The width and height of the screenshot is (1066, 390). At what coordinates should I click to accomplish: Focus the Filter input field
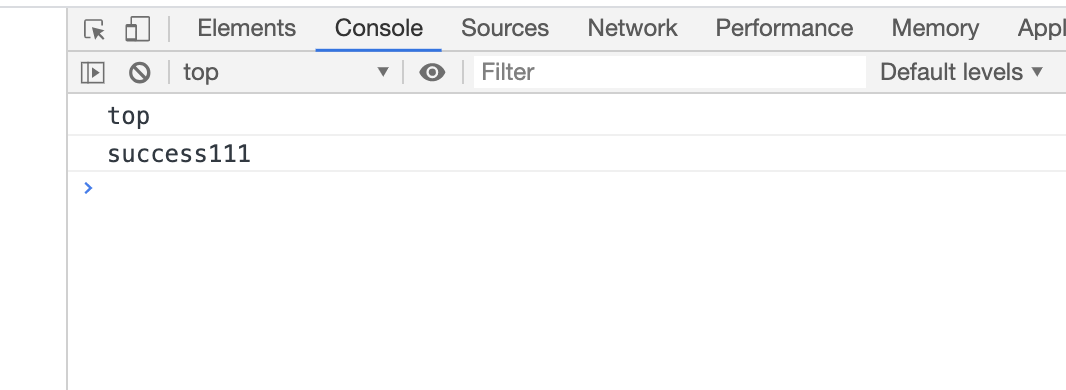coord(670,72)
